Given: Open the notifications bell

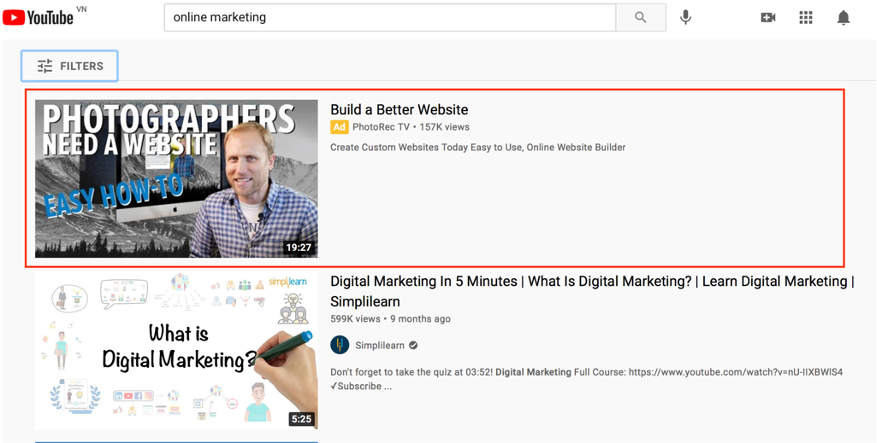Looking at the screenshot, I should [843, 17].
